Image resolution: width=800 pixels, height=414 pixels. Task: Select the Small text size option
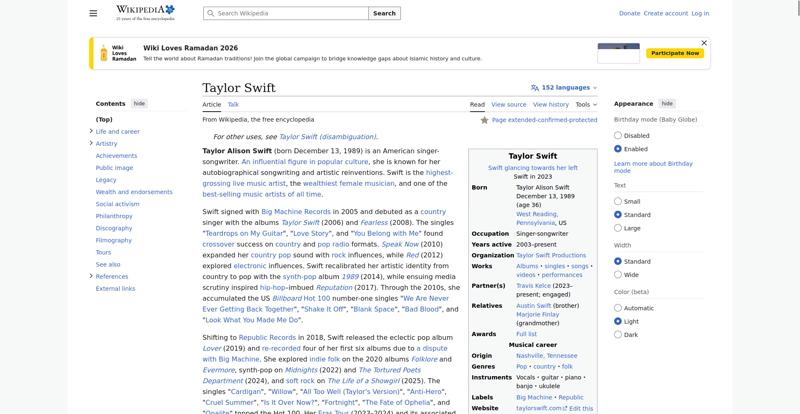[618, 201]
